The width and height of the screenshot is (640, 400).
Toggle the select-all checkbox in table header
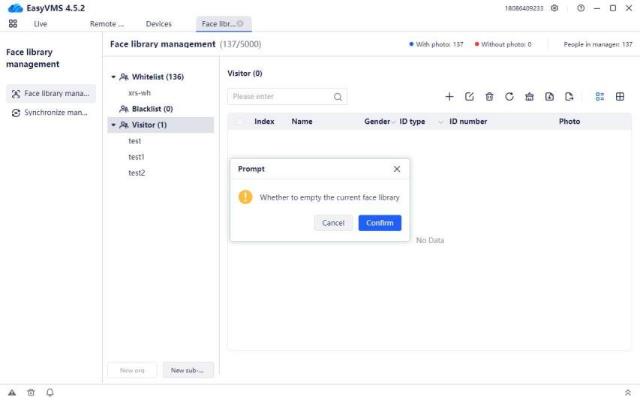tap(240, 121)
